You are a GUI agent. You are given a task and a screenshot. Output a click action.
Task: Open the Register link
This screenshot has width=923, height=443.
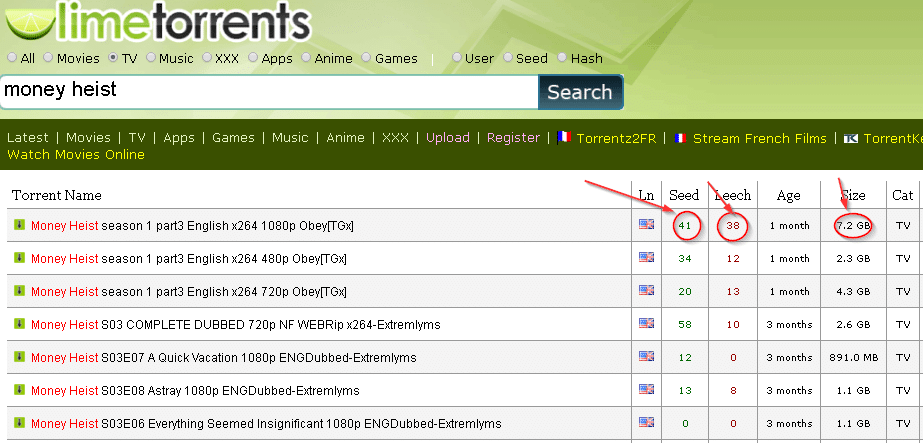coord(513,138)
